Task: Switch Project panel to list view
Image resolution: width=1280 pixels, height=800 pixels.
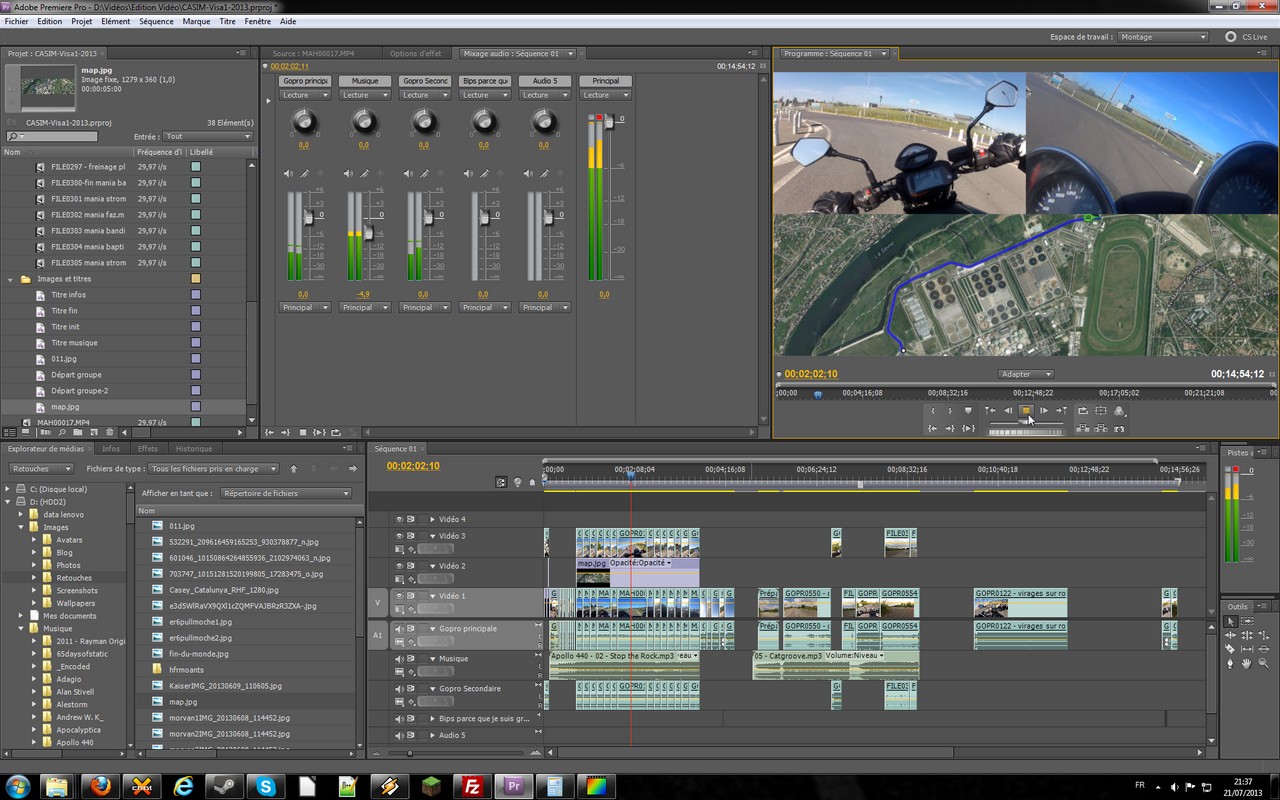Action: pos(10,432)
